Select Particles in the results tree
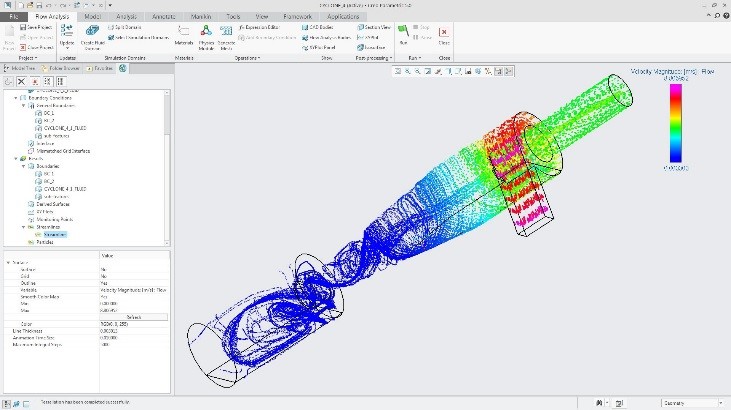The height and width of the screenshot is (410, 731). pos(45,241)
